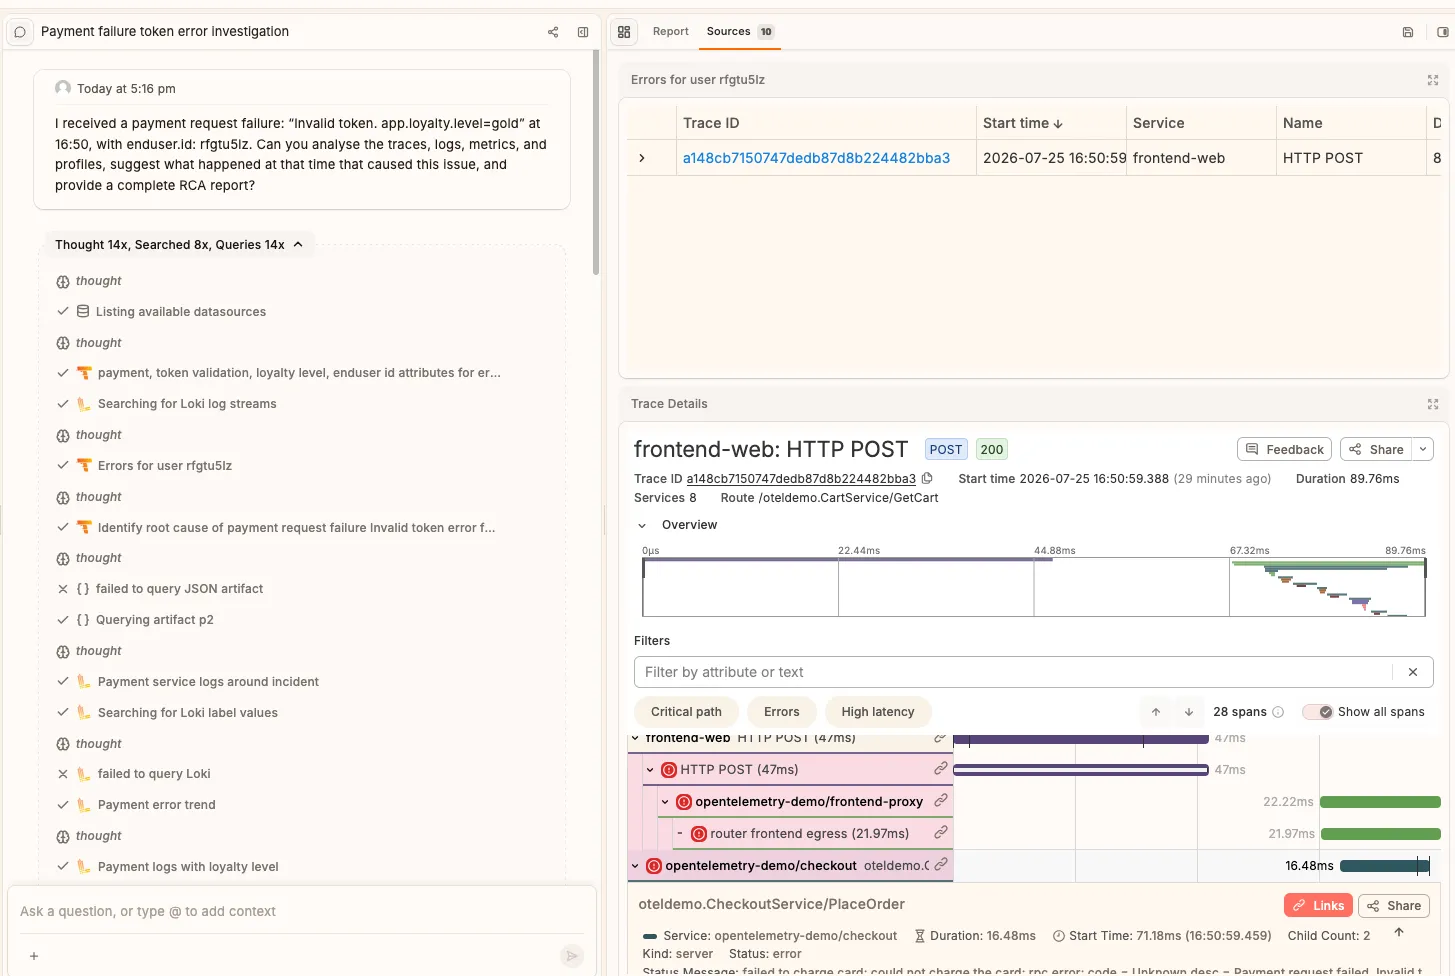Open step Payment service logs around incident
Screen dimensions: 1455x976
(208, 682)
